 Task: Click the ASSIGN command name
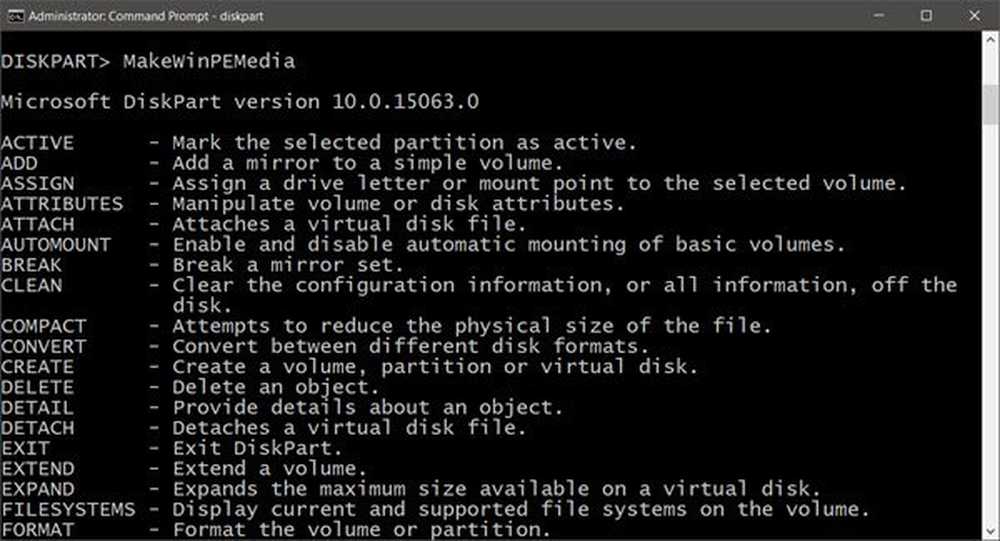[37, 184]
